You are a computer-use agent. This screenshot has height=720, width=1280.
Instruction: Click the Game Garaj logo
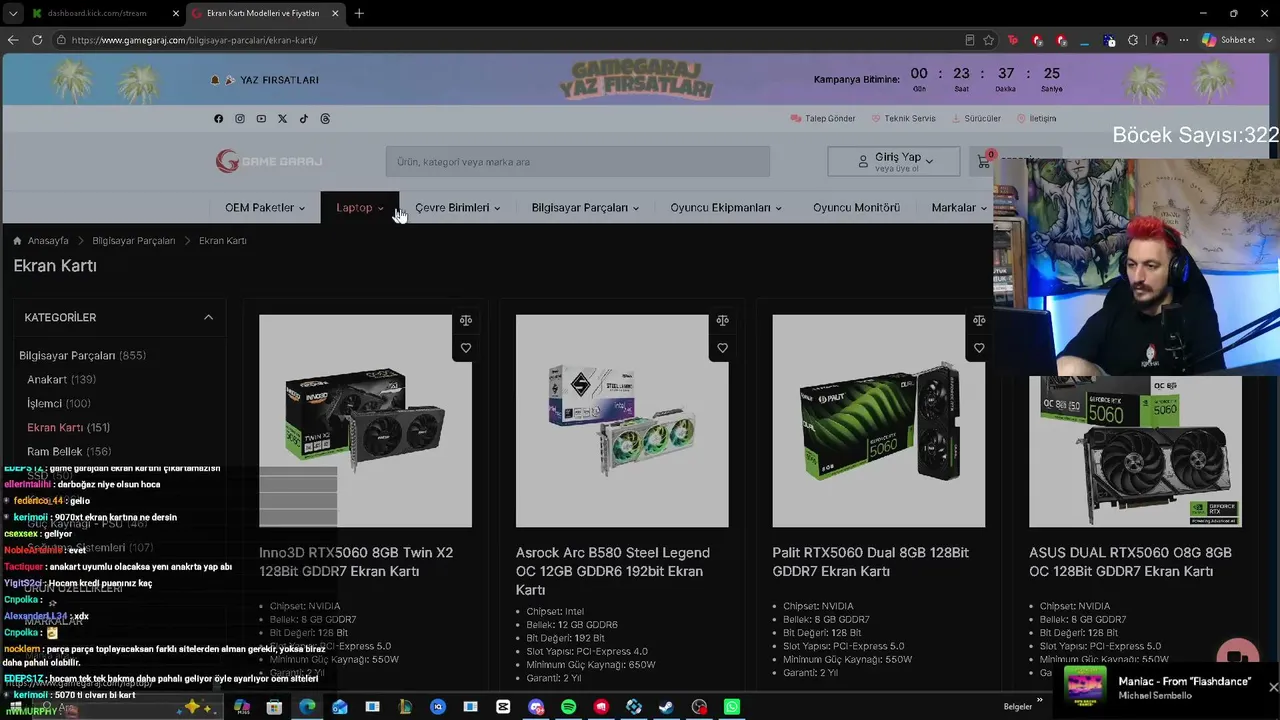(269, 161)
